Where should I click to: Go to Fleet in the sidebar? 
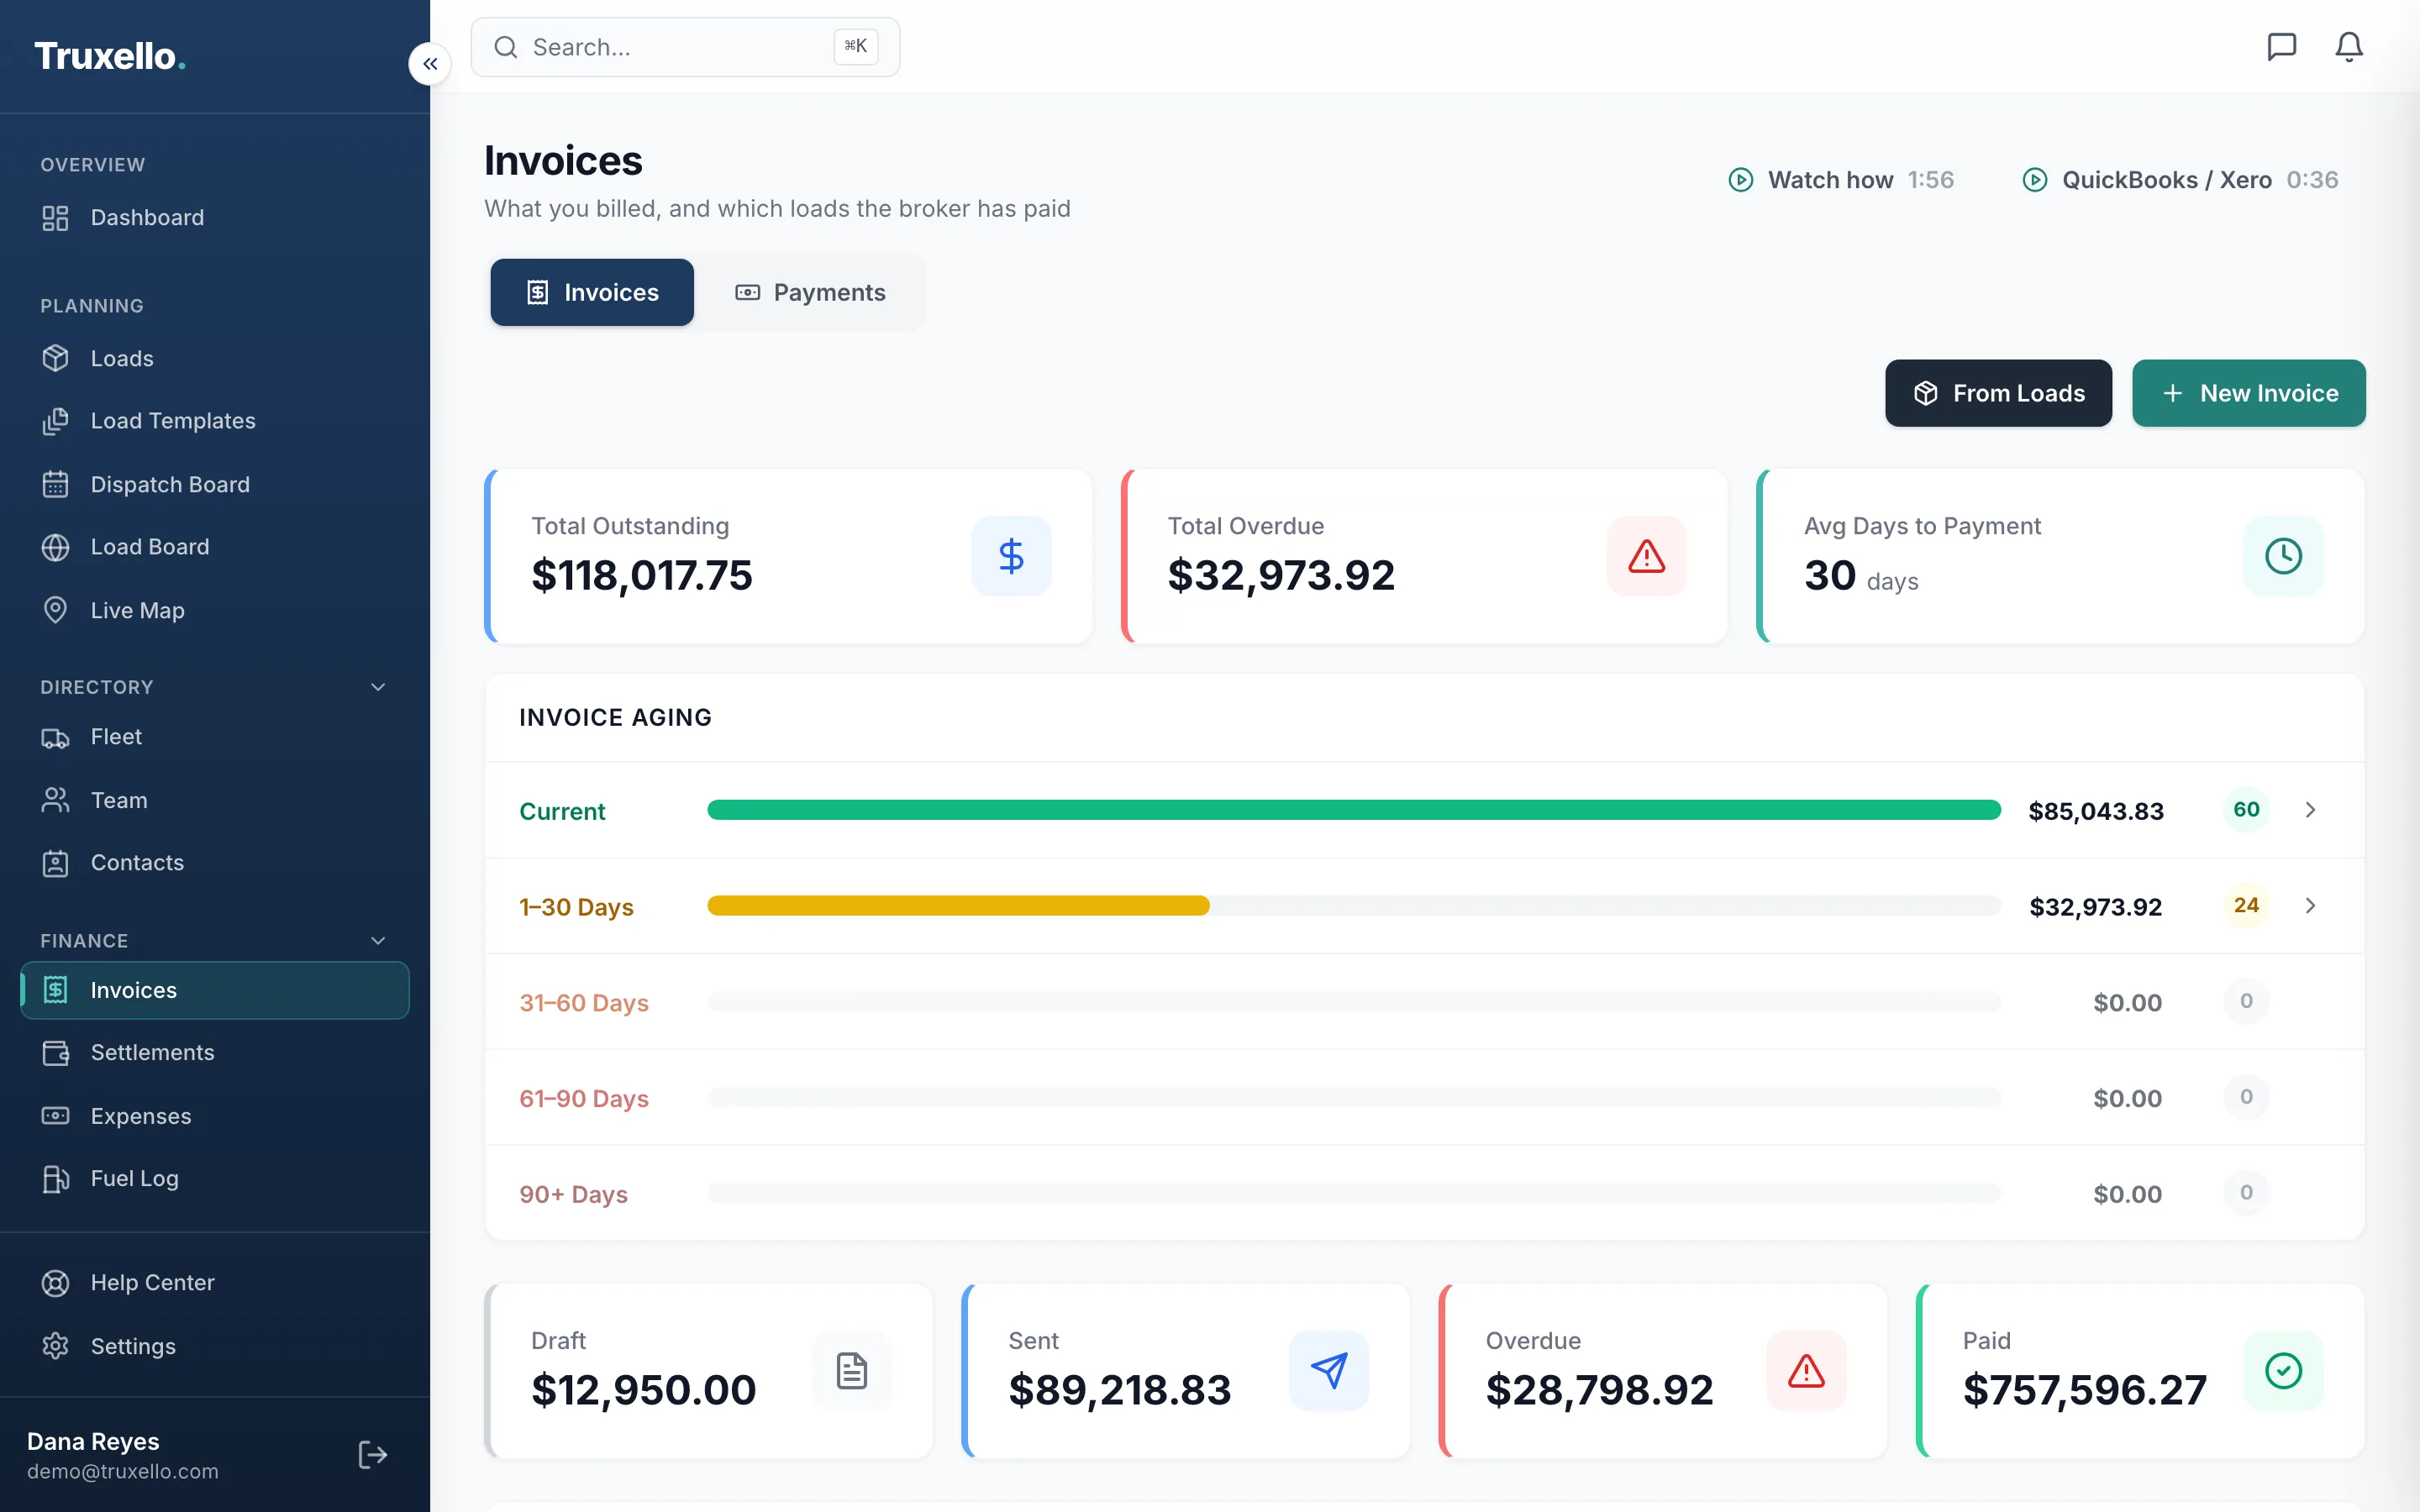tap(215, 737)
